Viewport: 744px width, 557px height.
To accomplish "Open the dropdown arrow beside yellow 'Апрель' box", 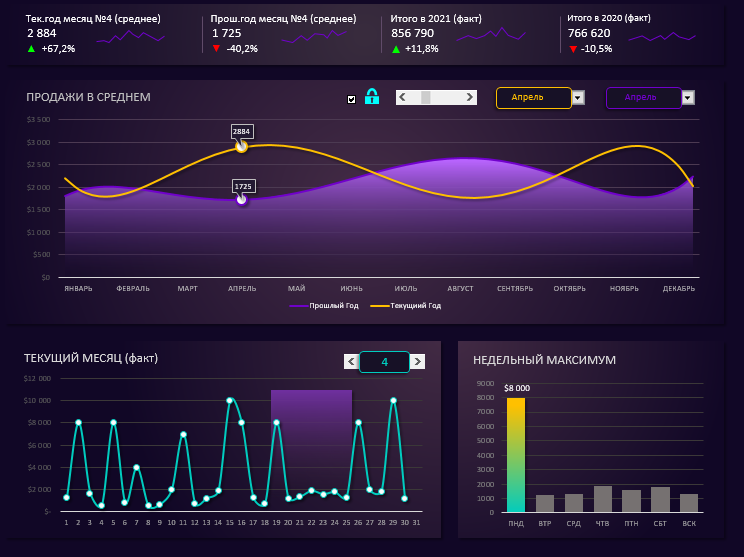I will pos(578,98).
